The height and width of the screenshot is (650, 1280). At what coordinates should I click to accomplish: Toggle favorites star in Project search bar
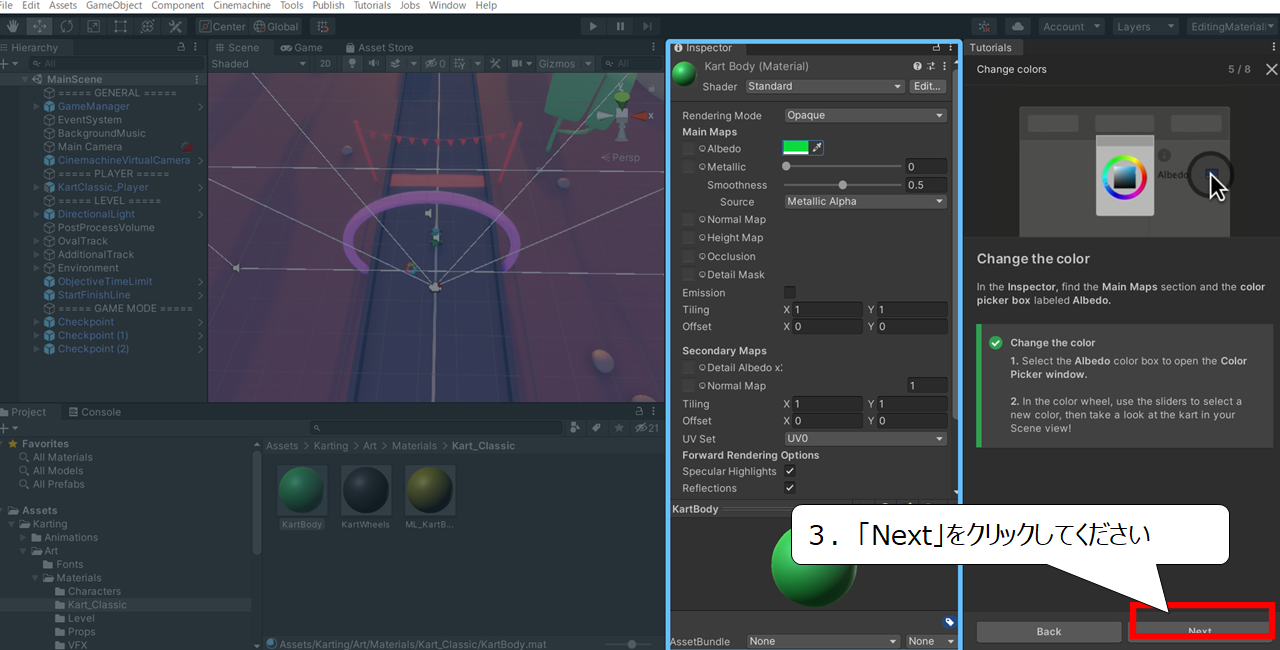618,428
